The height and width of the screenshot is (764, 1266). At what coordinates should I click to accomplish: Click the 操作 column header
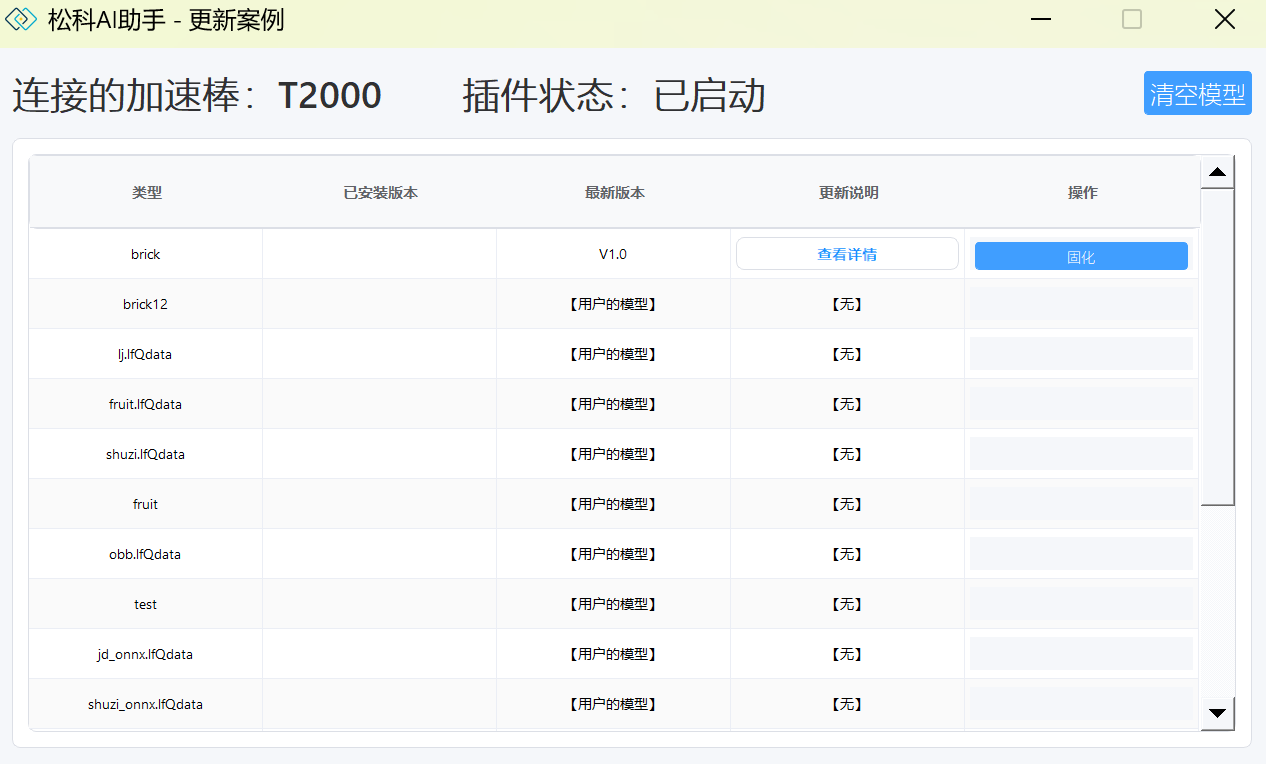[x=1082, y=193]
